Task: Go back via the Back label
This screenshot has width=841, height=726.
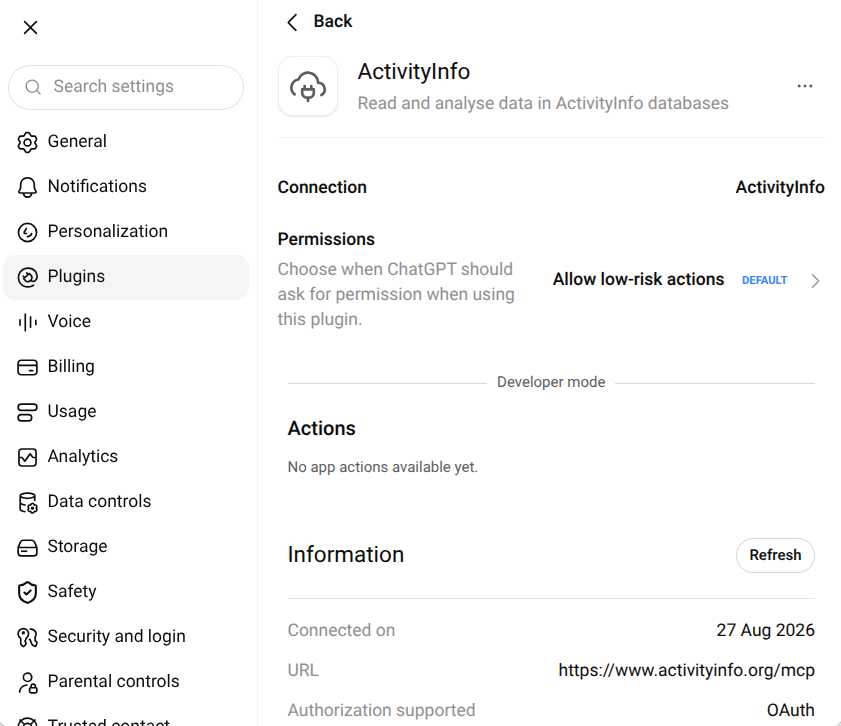Action: [x=333, y=21]
